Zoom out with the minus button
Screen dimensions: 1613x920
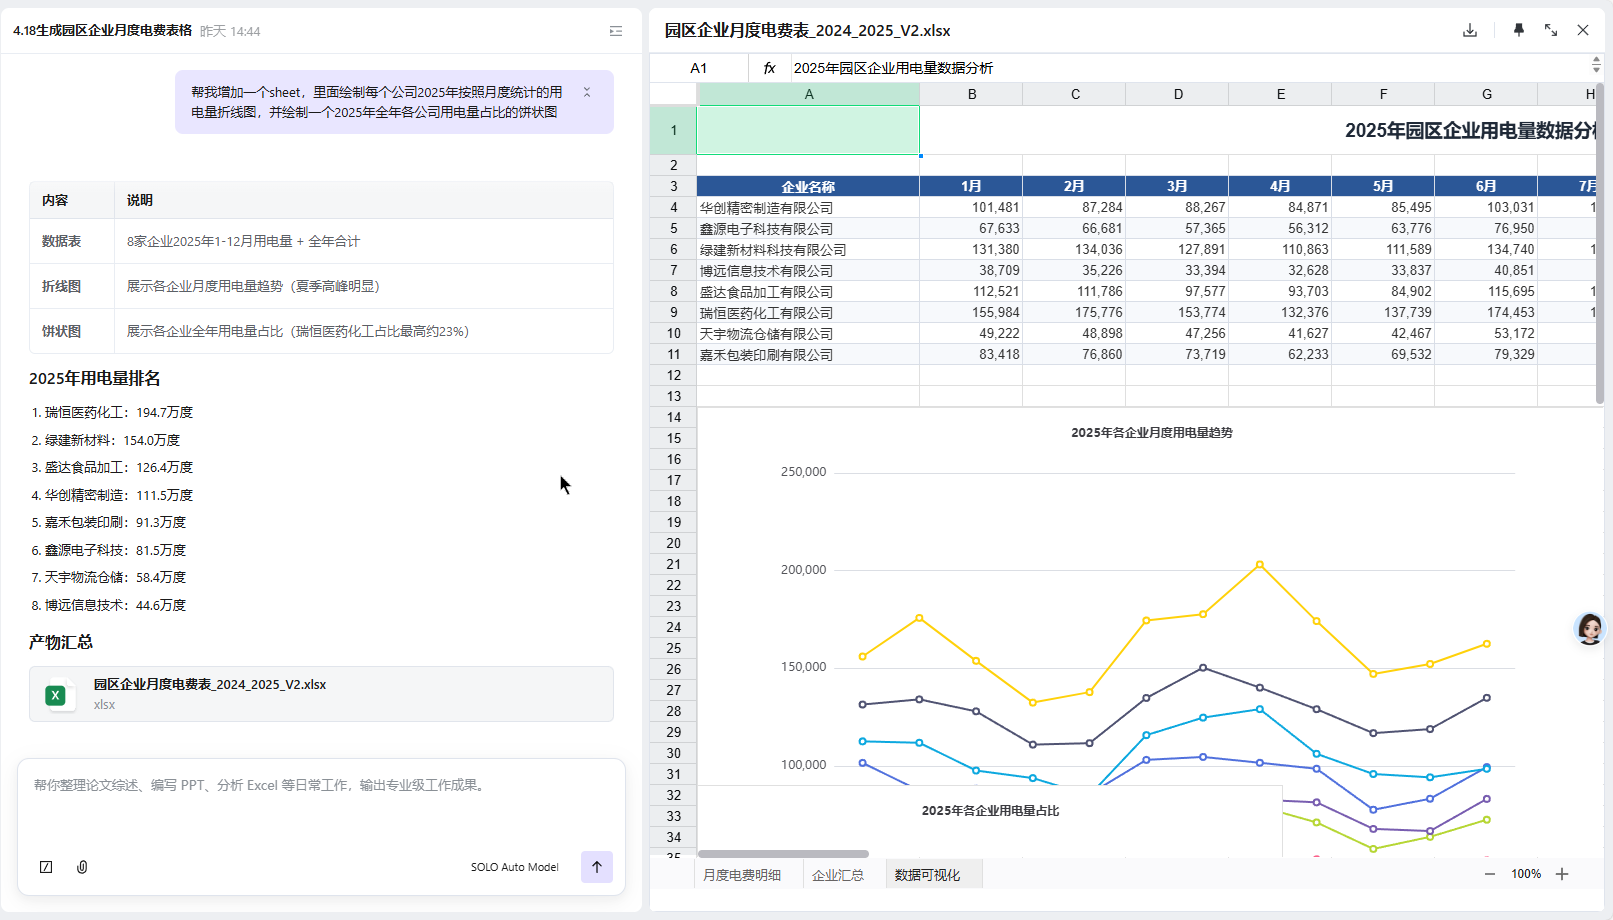1489,874
